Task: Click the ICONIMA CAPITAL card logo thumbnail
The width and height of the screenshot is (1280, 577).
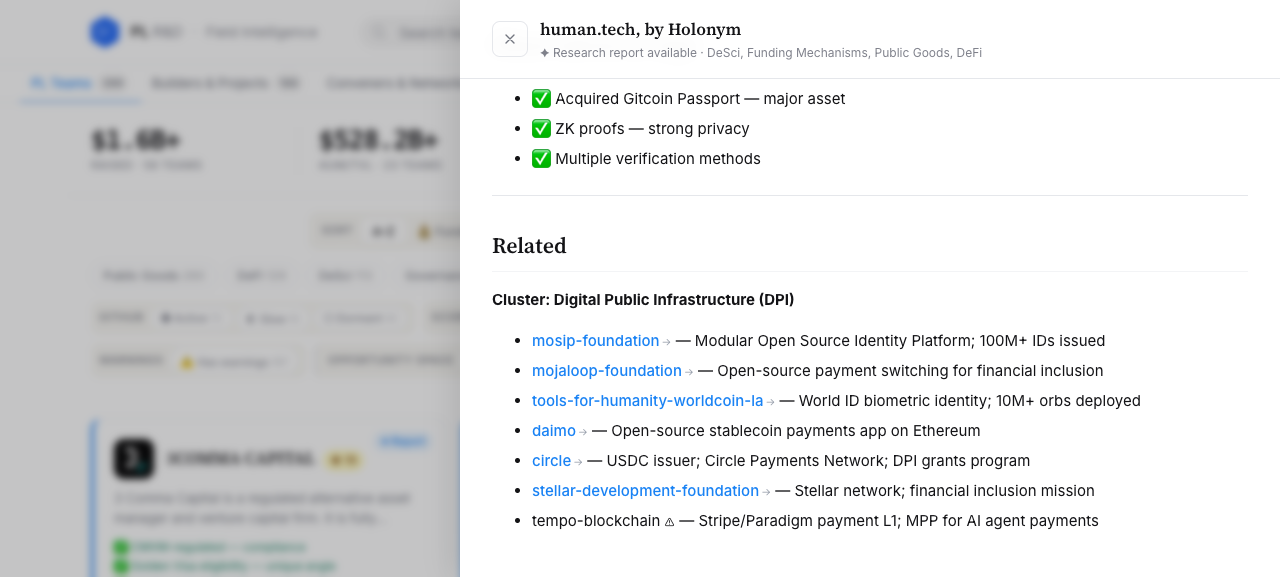Action: 134,459
